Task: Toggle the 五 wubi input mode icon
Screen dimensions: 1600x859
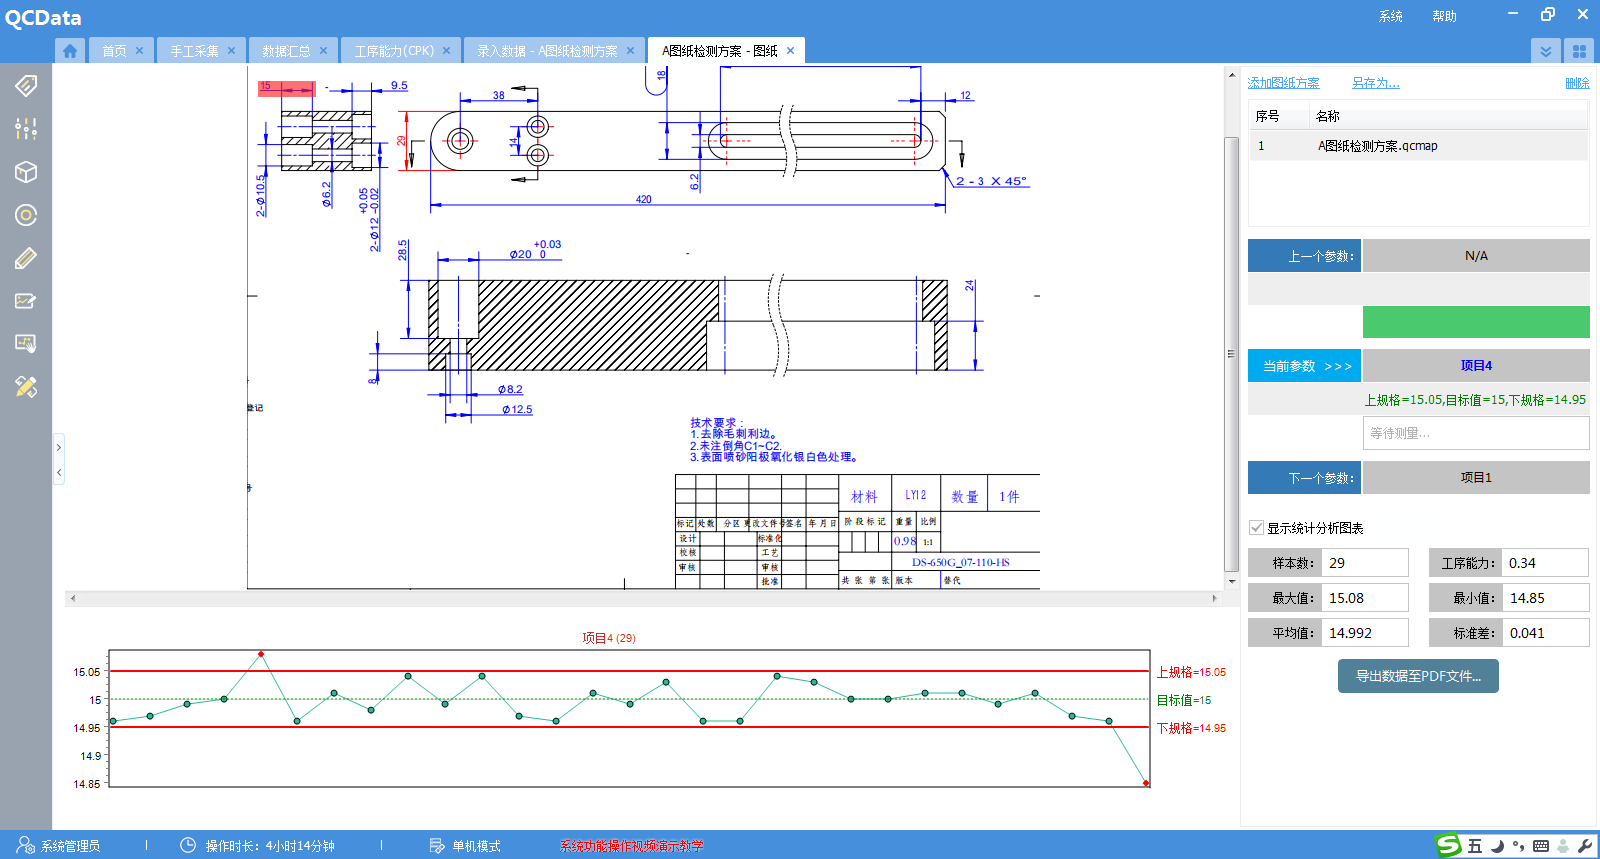Action: (1475, 846)
